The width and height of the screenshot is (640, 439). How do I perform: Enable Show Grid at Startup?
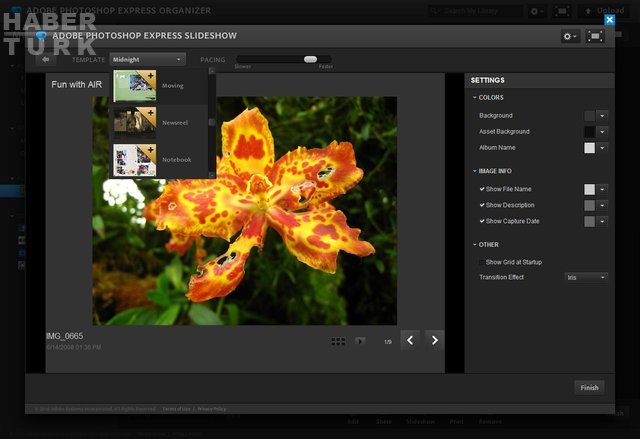[480, 262]
